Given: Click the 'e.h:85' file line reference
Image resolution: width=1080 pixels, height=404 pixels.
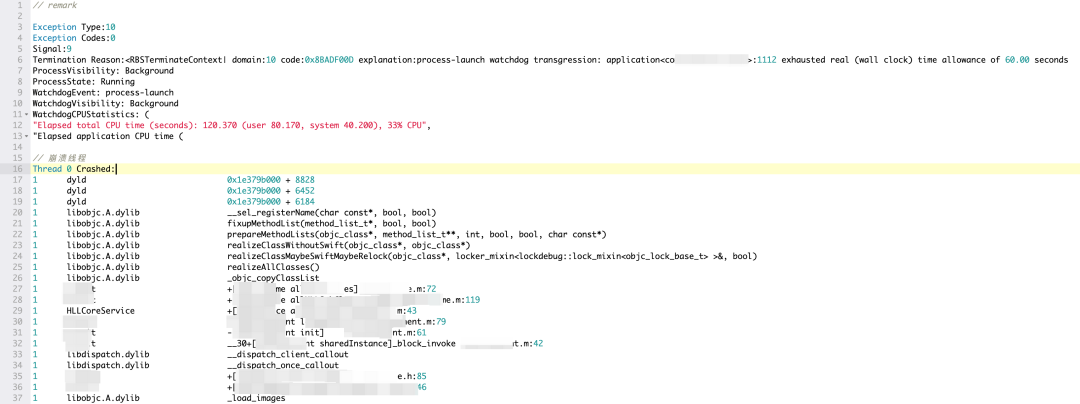Looking at the screenshot, I should point(411,378).
